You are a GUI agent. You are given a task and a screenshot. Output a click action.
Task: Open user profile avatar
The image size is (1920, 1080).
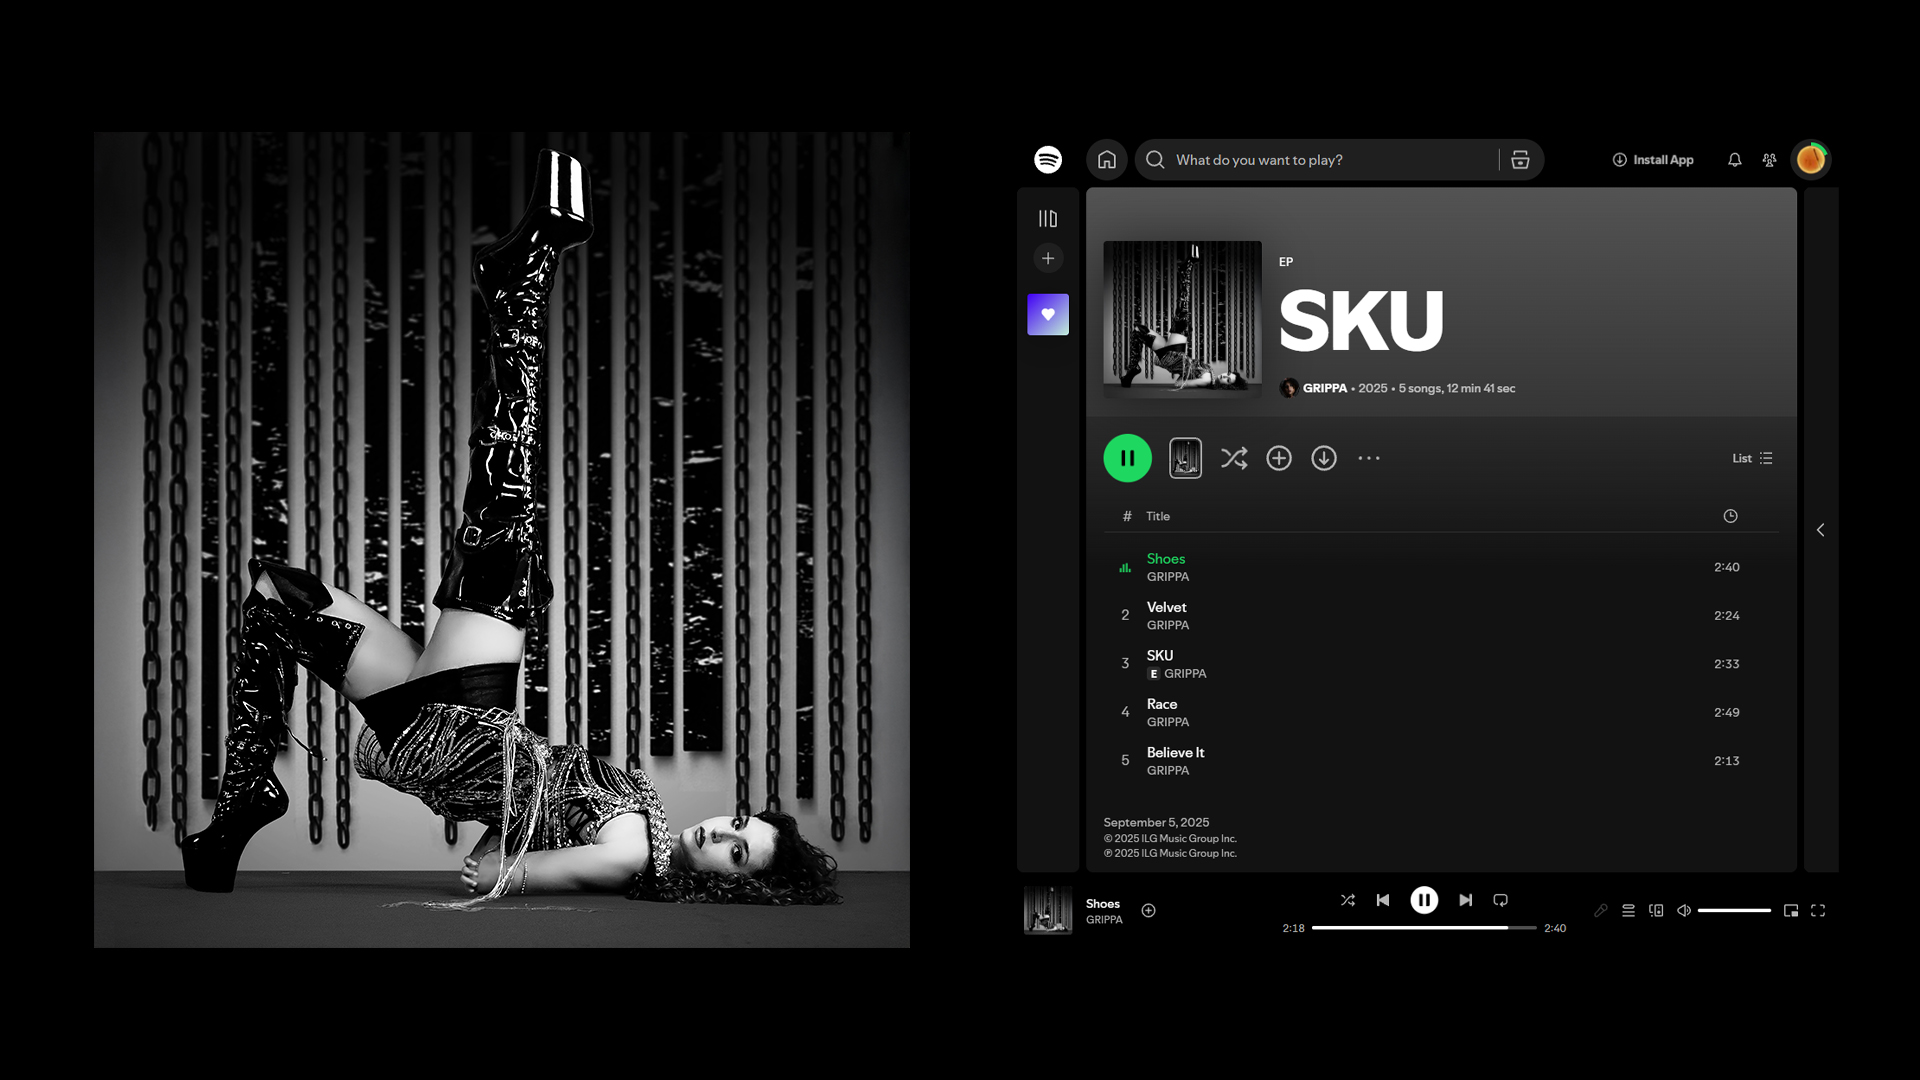coord(1811,159)
